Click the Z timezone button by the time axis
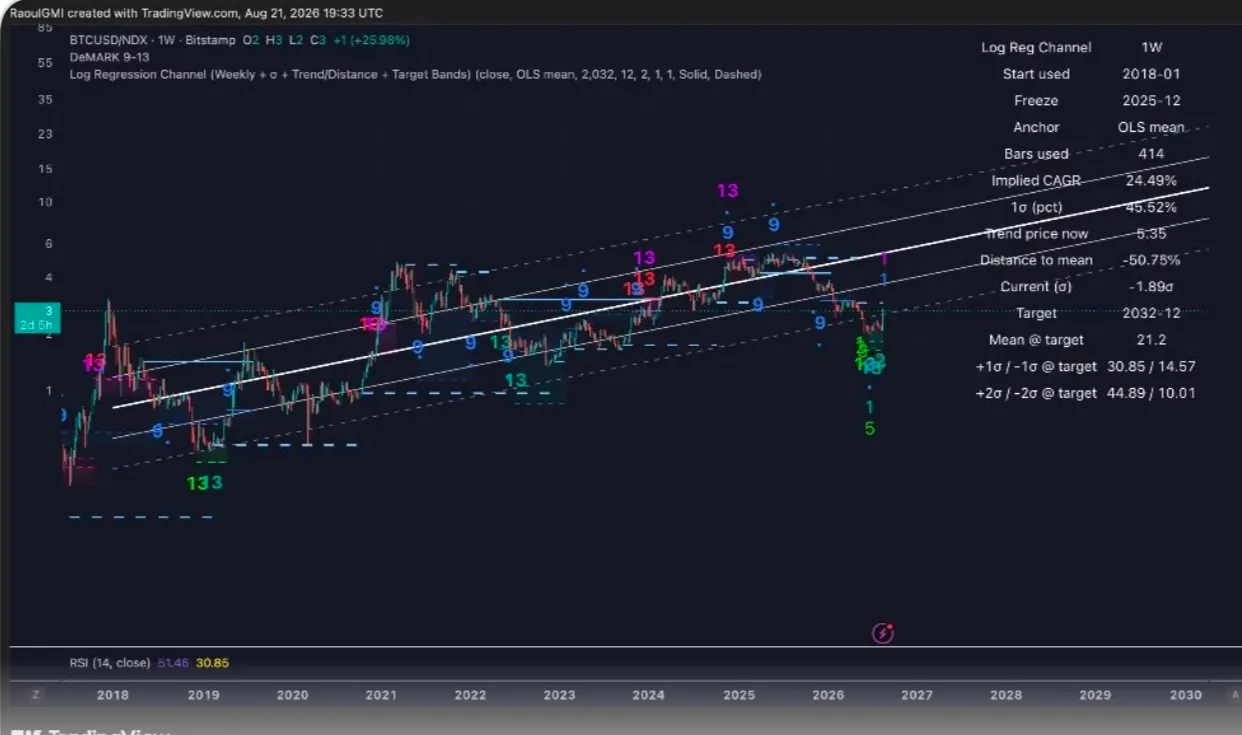1242x735 pixels. [36, 695]
